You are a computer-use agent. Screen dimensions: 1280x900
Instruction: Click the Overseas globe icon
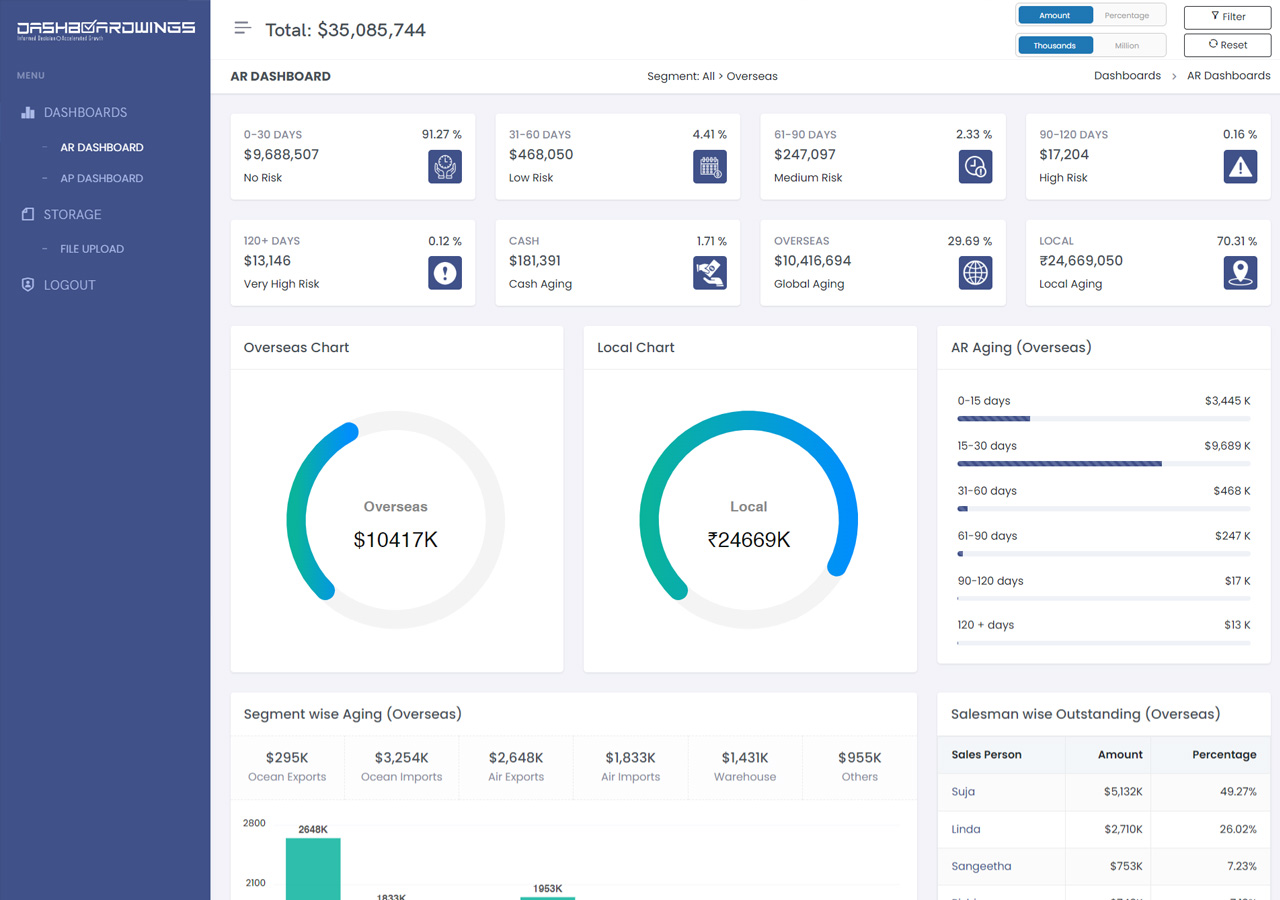click(x=975, y=273)
